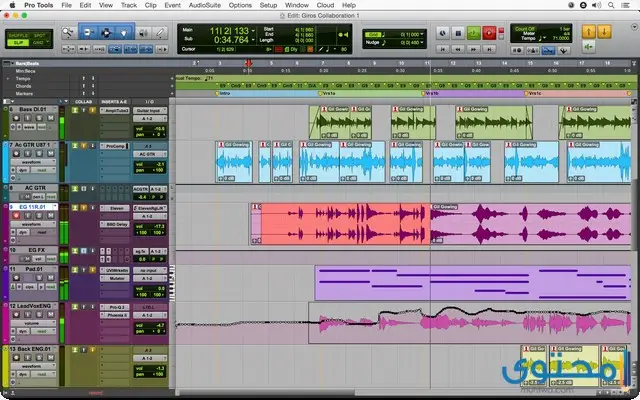640x400 pixels.
Task: Open track view selector 'waveform' on Ac GTR U87 1
Action: coord(33,162)
